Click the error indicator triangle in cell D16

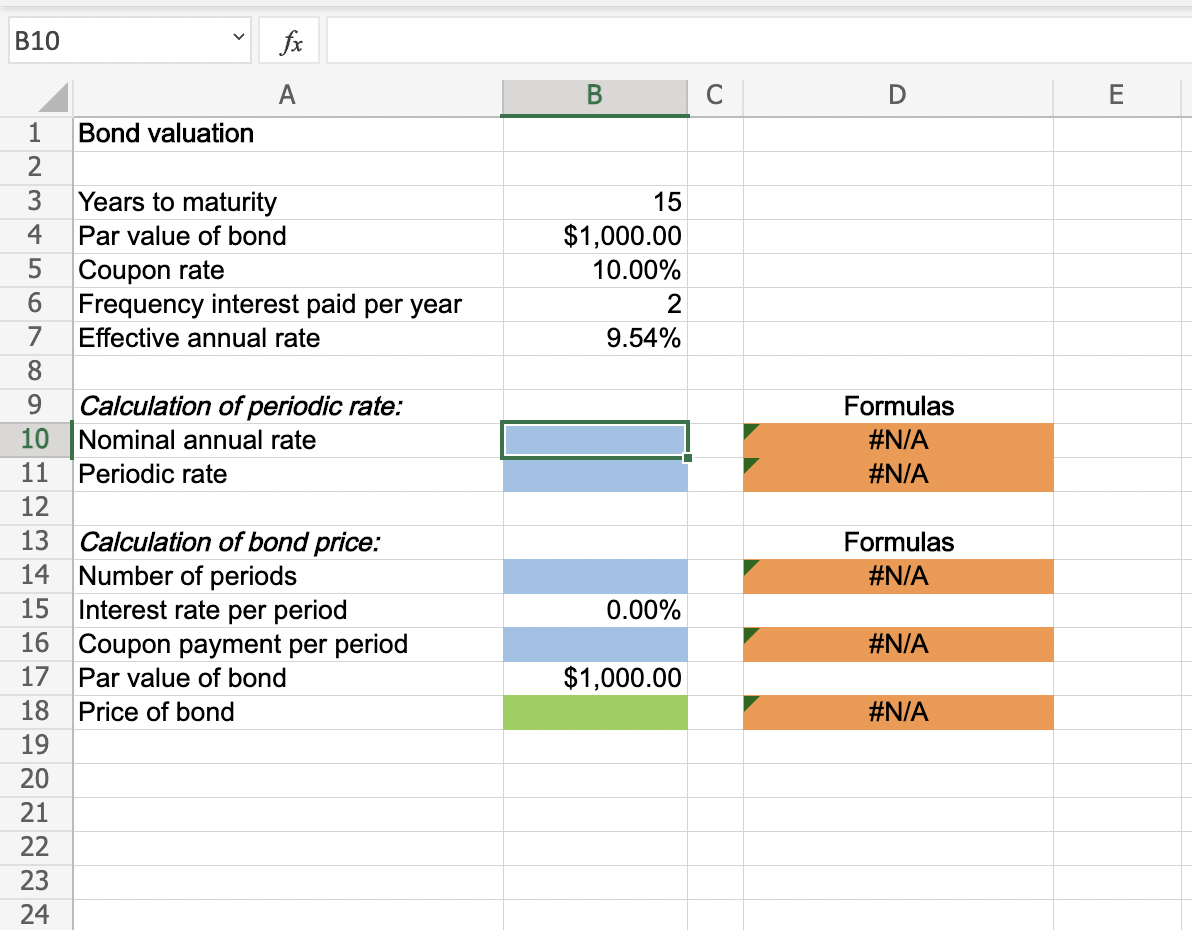point(750,633)
